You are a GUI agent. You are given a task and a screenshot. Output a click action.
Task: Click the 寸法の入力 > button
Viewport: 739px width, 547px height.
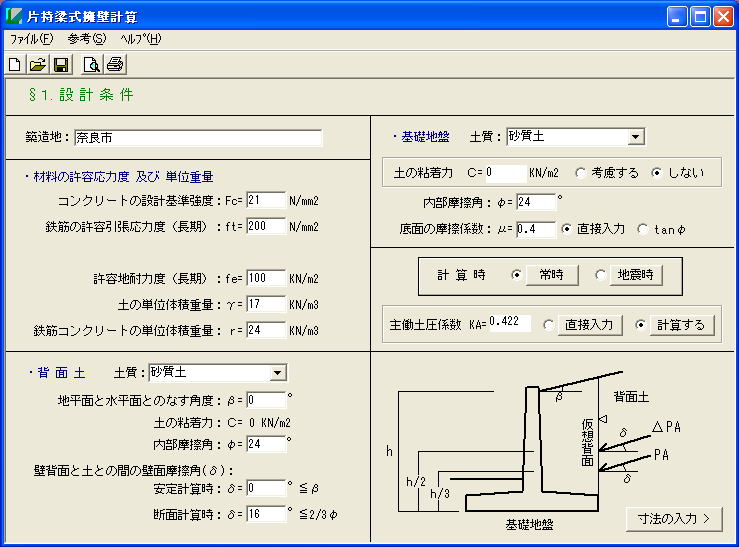pos(673,518)
